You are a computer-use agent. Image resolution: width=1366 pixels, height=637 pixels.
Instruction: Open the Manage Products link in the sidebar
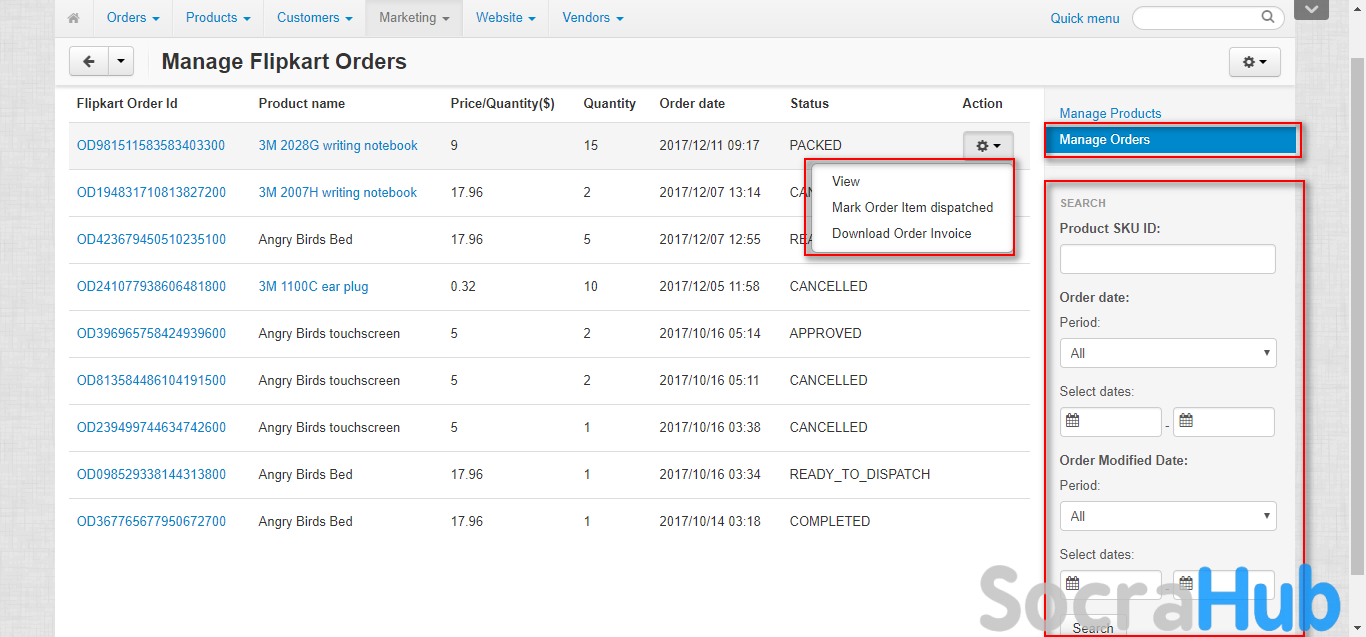1110,114
